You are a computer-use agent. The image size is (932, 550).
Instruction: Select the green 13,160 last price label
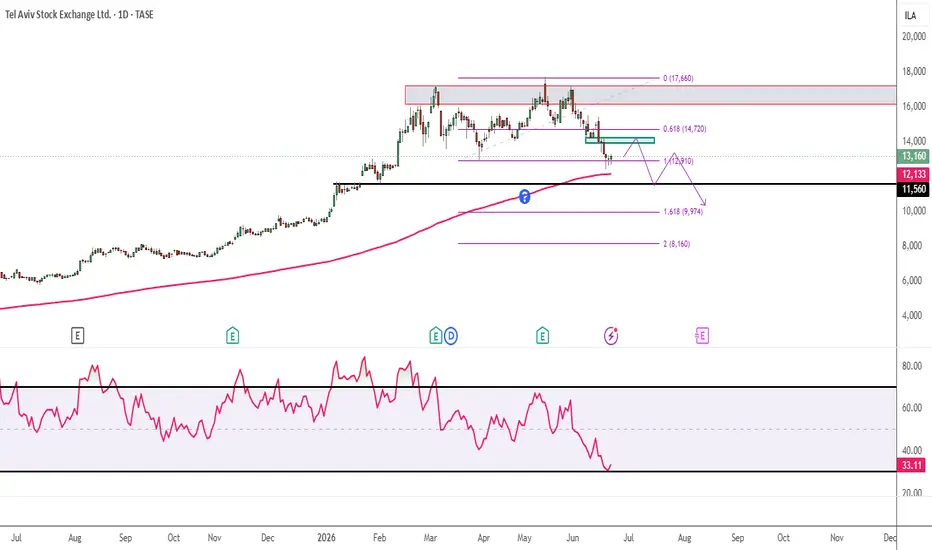pos(914,156)
